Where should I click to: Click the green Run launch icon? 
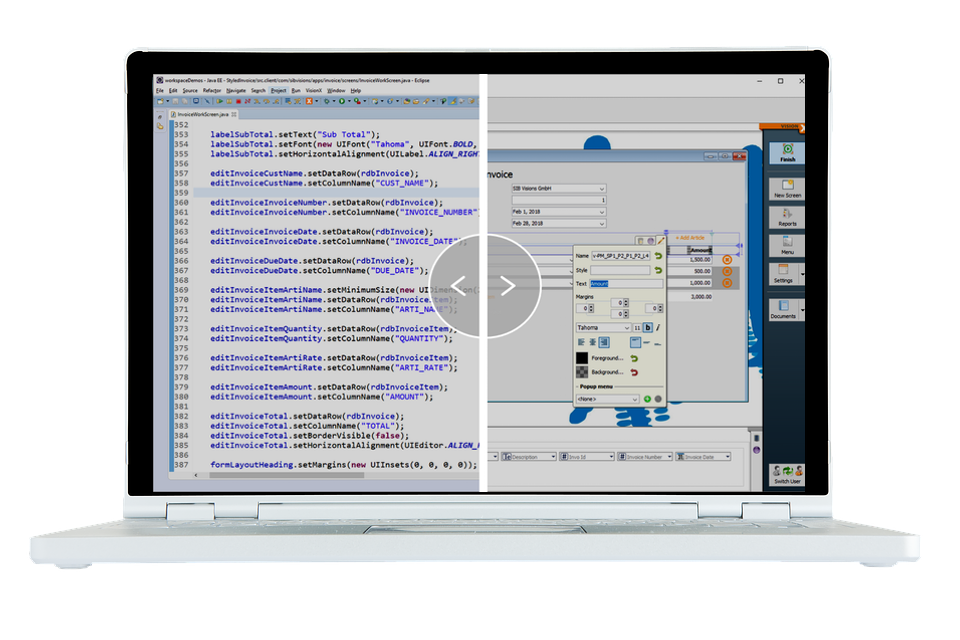[x=342, y=101]
